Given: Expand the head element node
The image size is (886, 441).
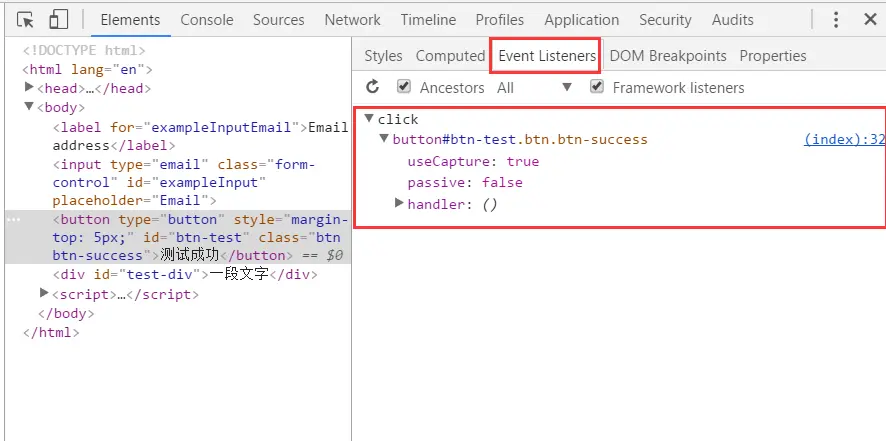Looking at the screenshot, I should point(30,88).
